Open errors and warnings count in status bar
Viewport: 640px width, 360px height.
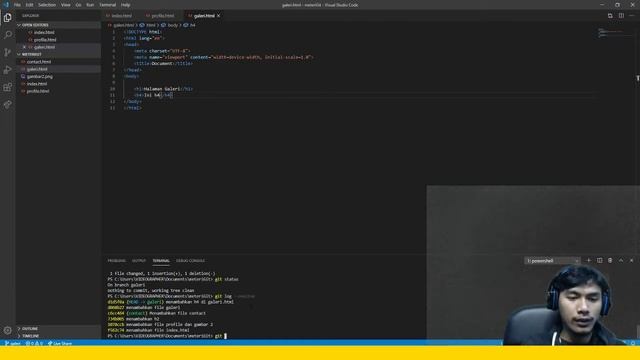click(x=34, y=343)
